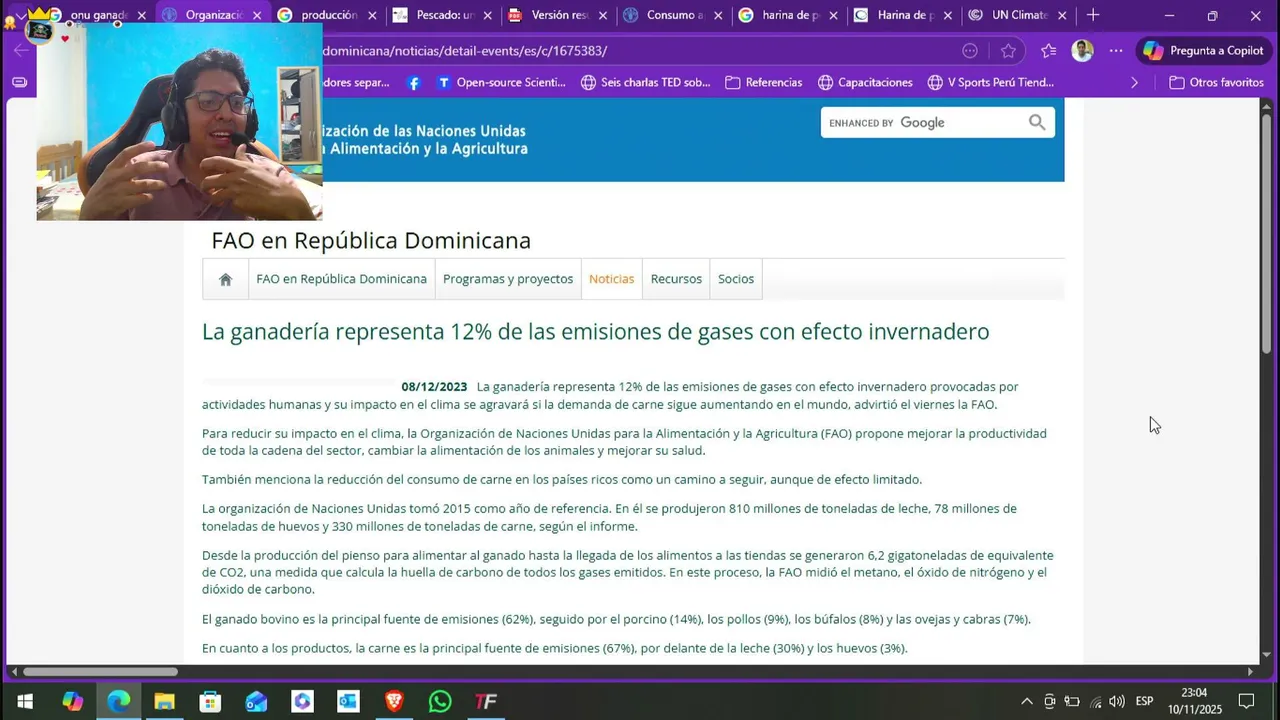
Task: Close the "Versión res" tab
Action: [x=602, y=16]
